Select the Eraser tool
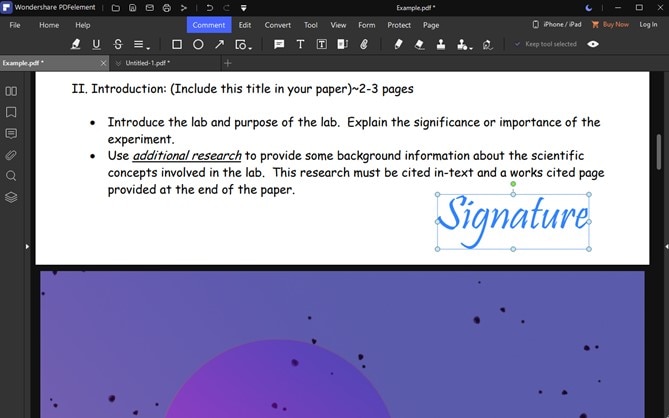Viewport: 669px width, 418px height. point(419,44)
